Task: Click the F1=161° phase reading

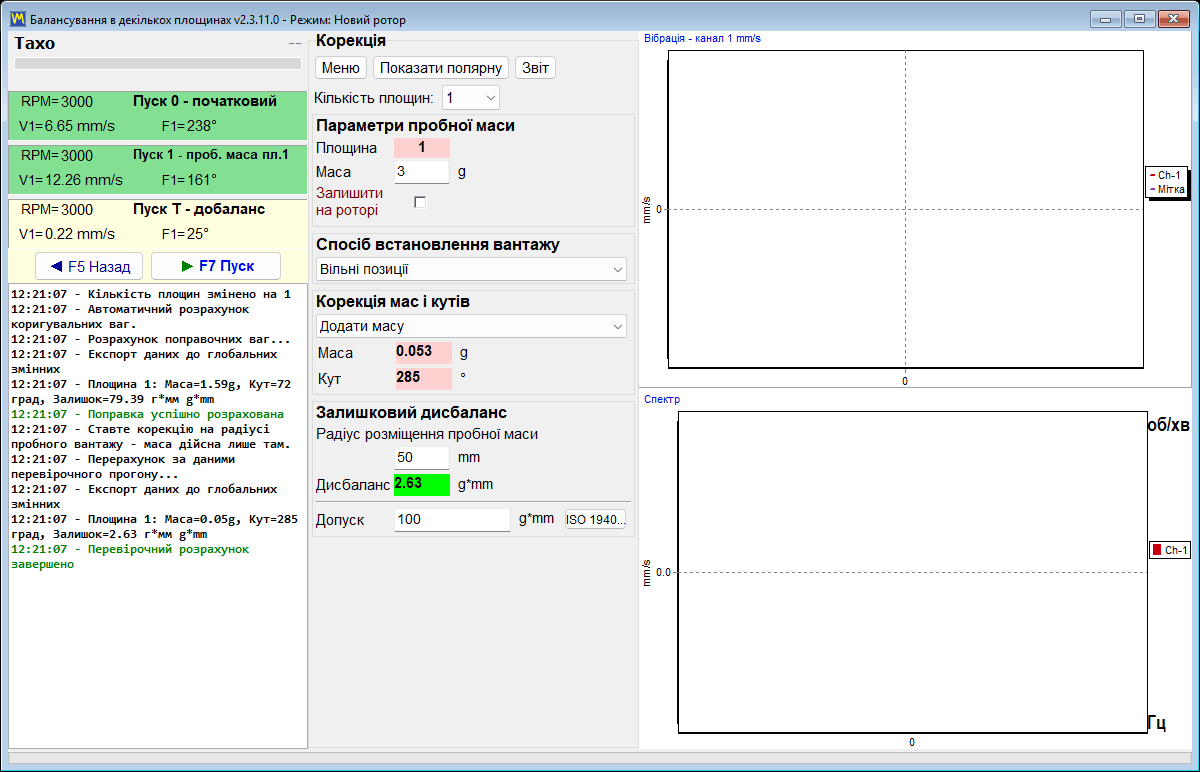Action: (189, 180)
